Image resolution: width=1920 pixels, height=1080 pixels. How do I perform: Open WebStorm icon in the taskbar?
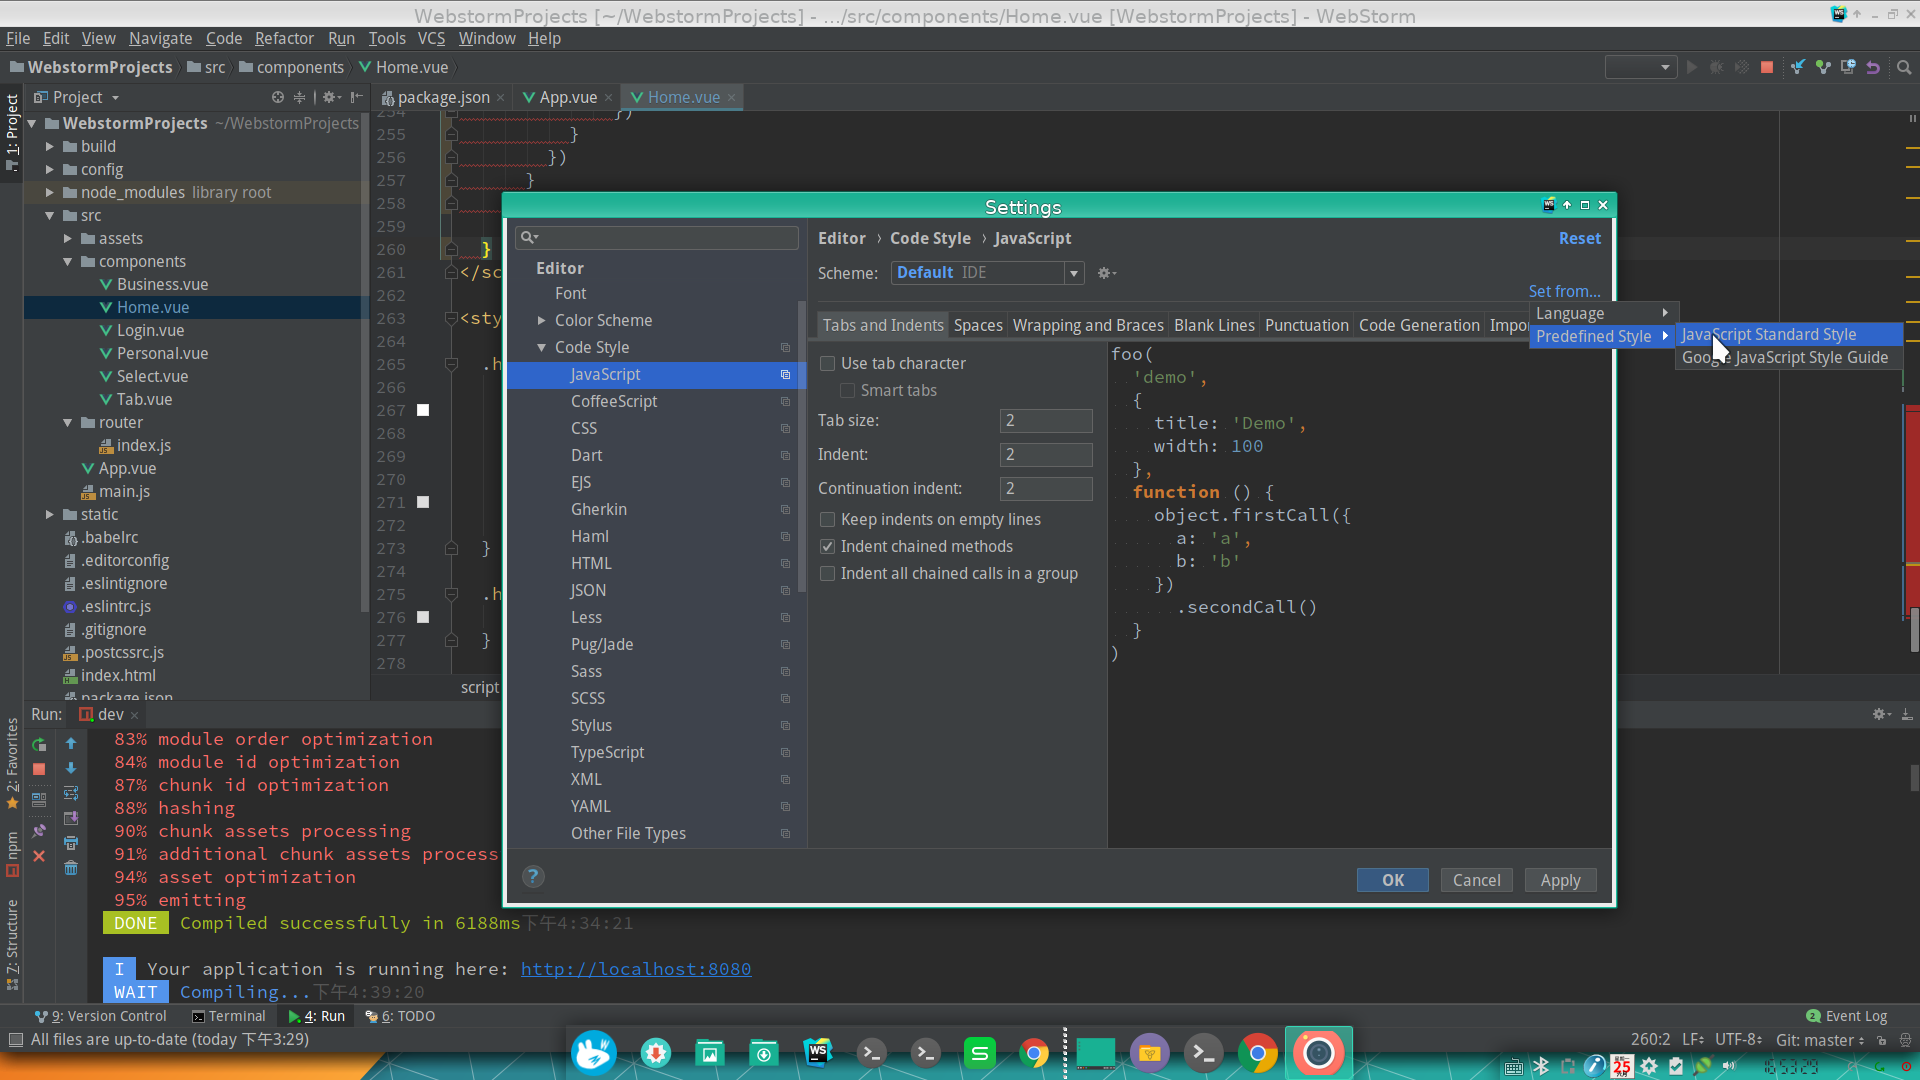click(x=818, y=1052)
